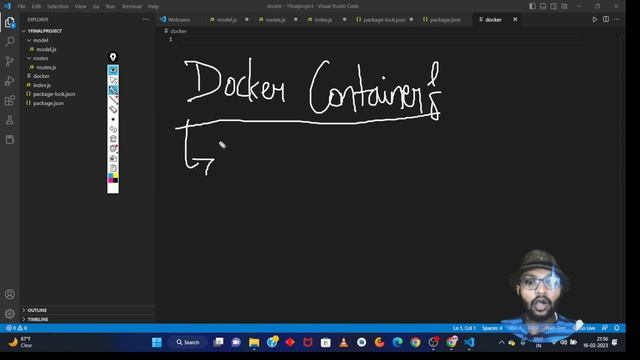Select the dot size tool in annotation toolbar
The width and height of the screenshot is (640, 360).
[x=113, y=119]
